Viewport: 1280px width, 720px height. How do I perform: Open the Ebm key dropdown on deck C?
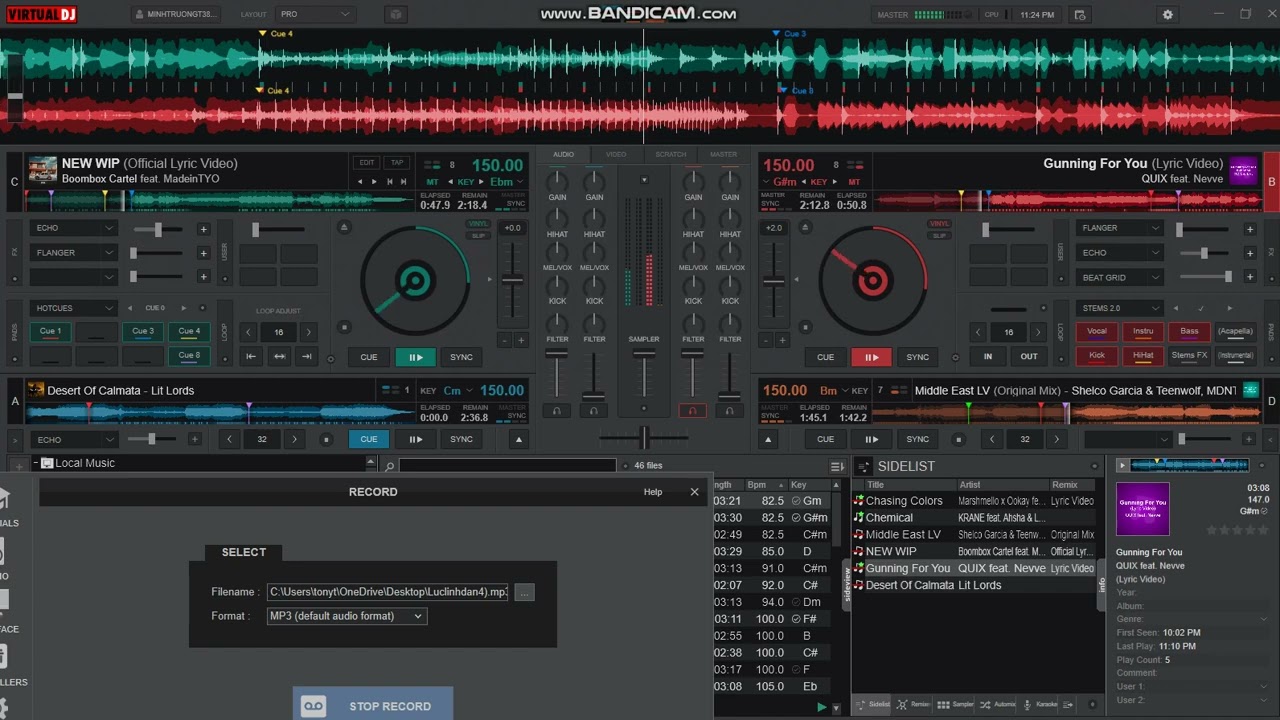point(506,182)
